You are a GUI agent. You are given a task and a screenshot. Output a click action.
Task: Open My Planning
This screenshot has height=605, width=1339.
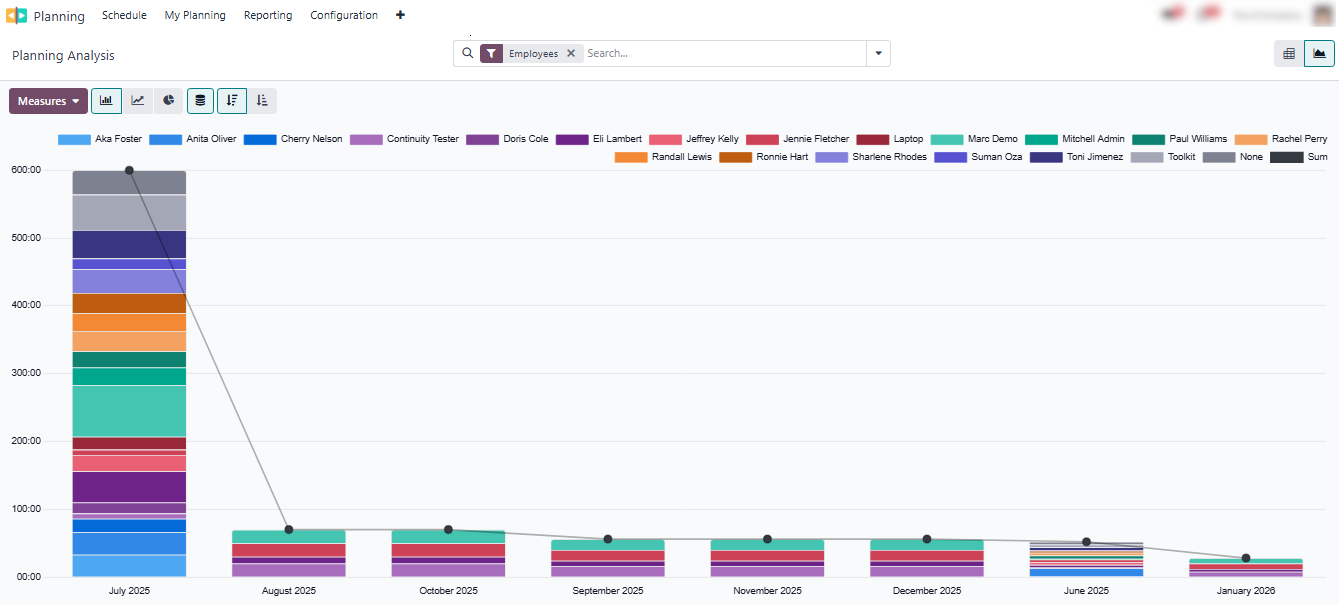click(195, 15)
